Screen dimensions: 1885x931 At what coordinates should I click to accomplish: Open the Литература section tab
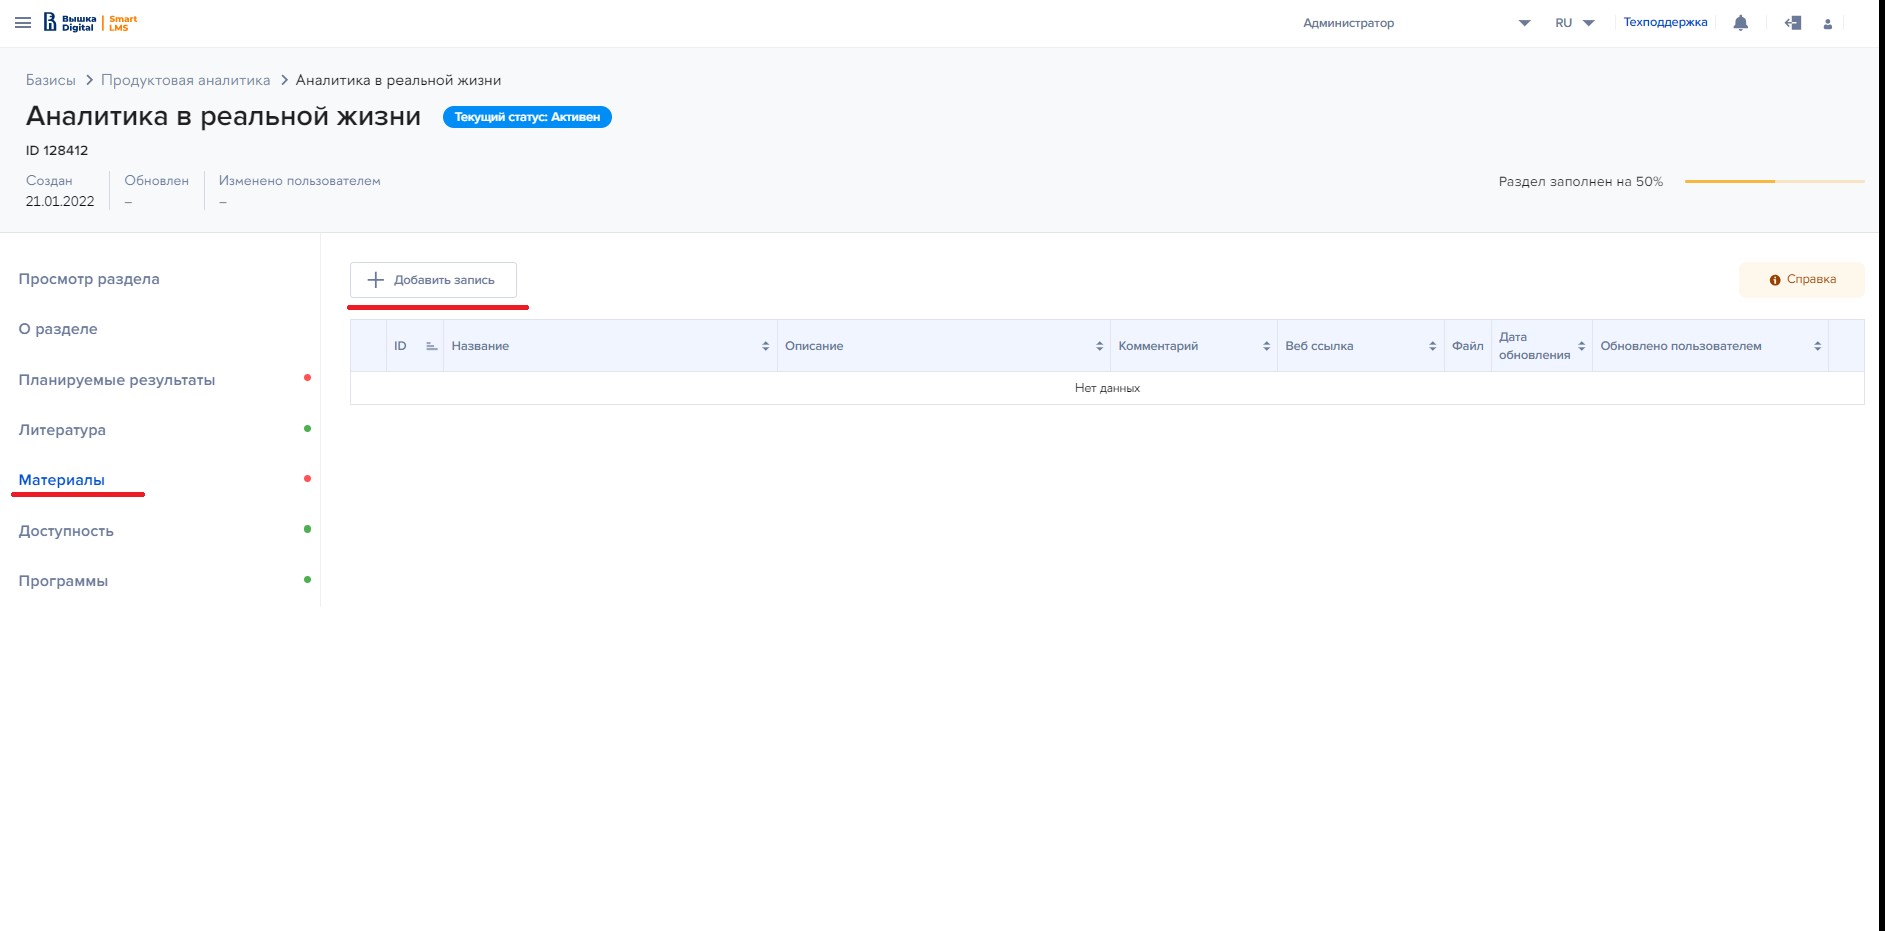tap(62, 430)
